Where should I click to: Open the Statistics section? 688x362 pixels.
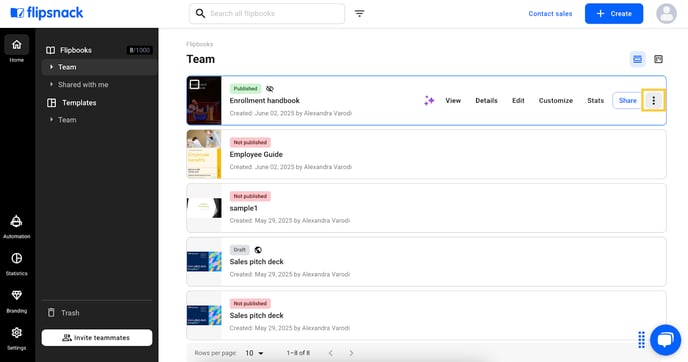(17, 264)
